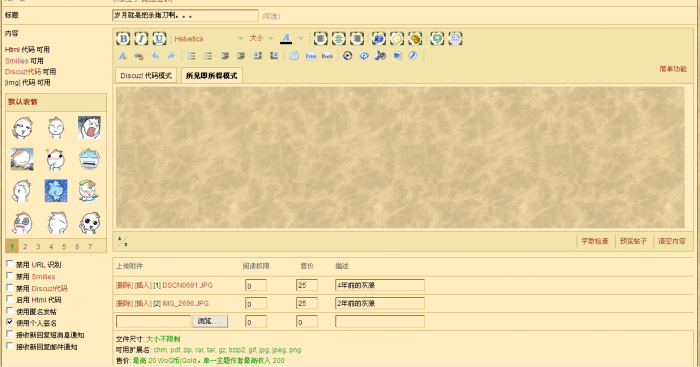The image size is (700, 367).
Task: Edit description field for IMG_2696.JPG
Action: pos(380,304)
